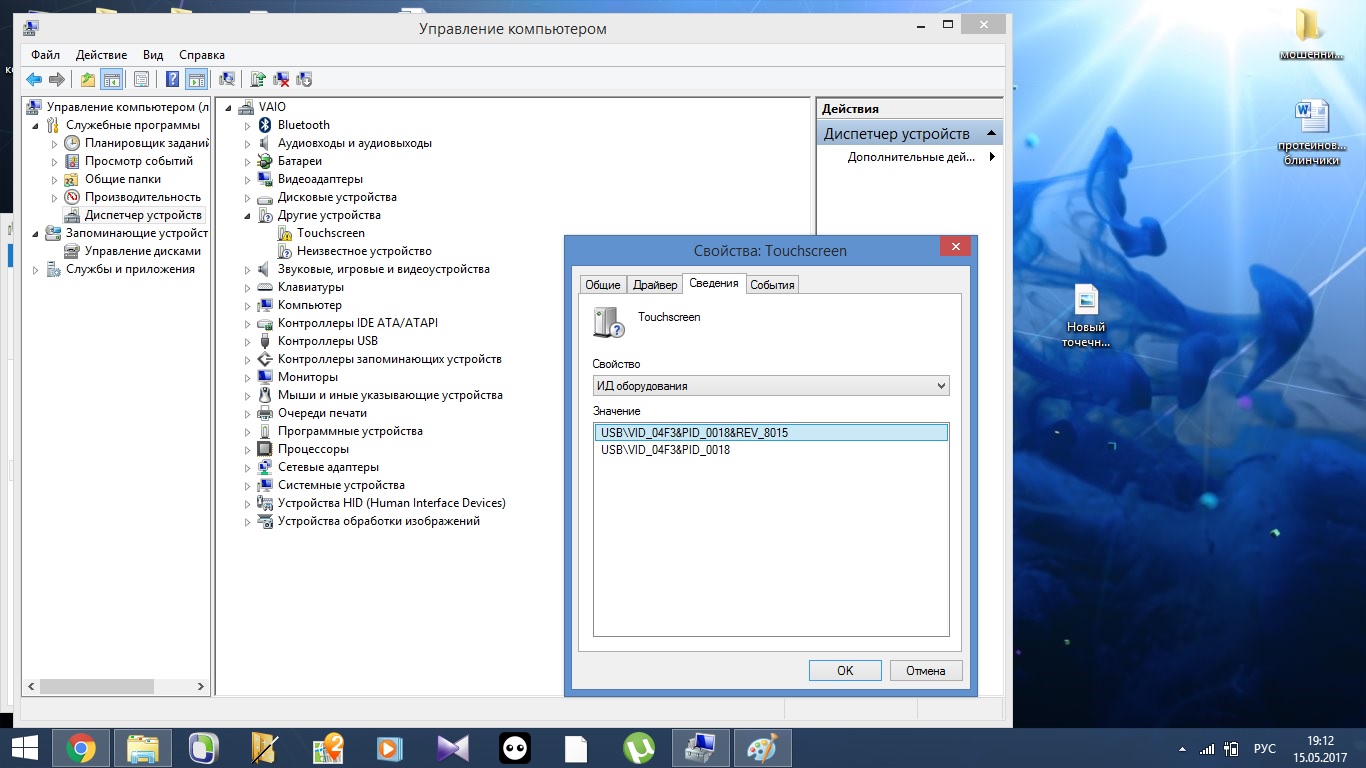Click the РУС language indicator
Image resolution: width=1366 pixels, height=768 pixels.
click(1265, 749)
